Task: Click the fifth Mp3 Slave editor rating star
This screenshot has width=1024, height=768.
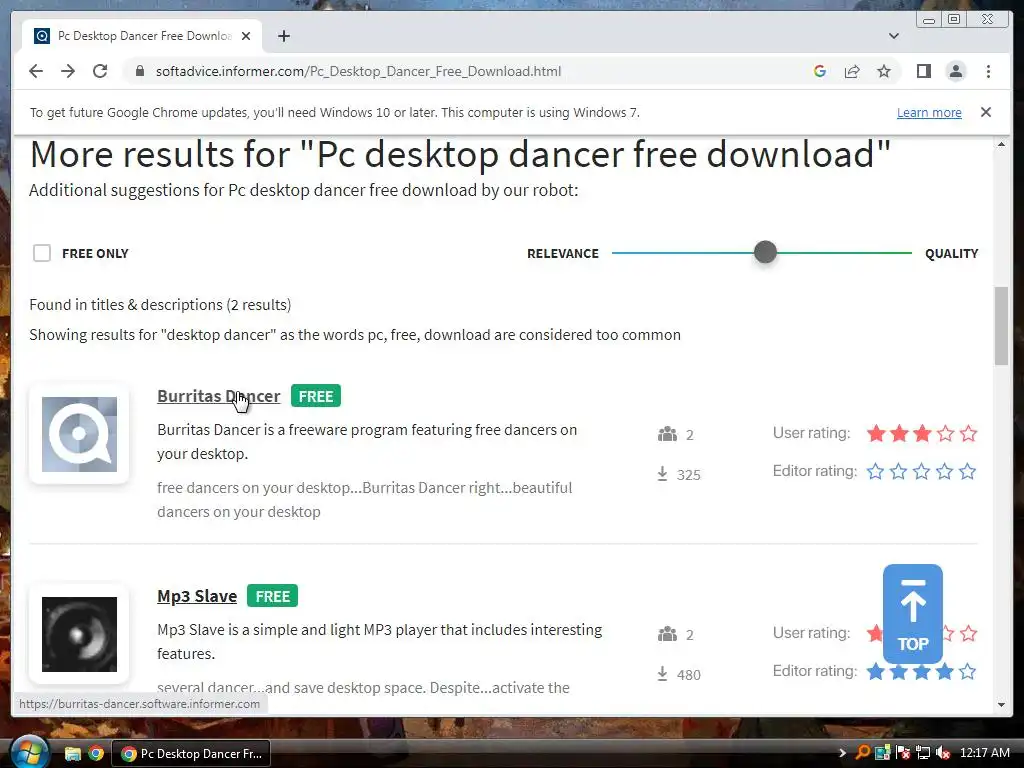Action: click(967, 671)
